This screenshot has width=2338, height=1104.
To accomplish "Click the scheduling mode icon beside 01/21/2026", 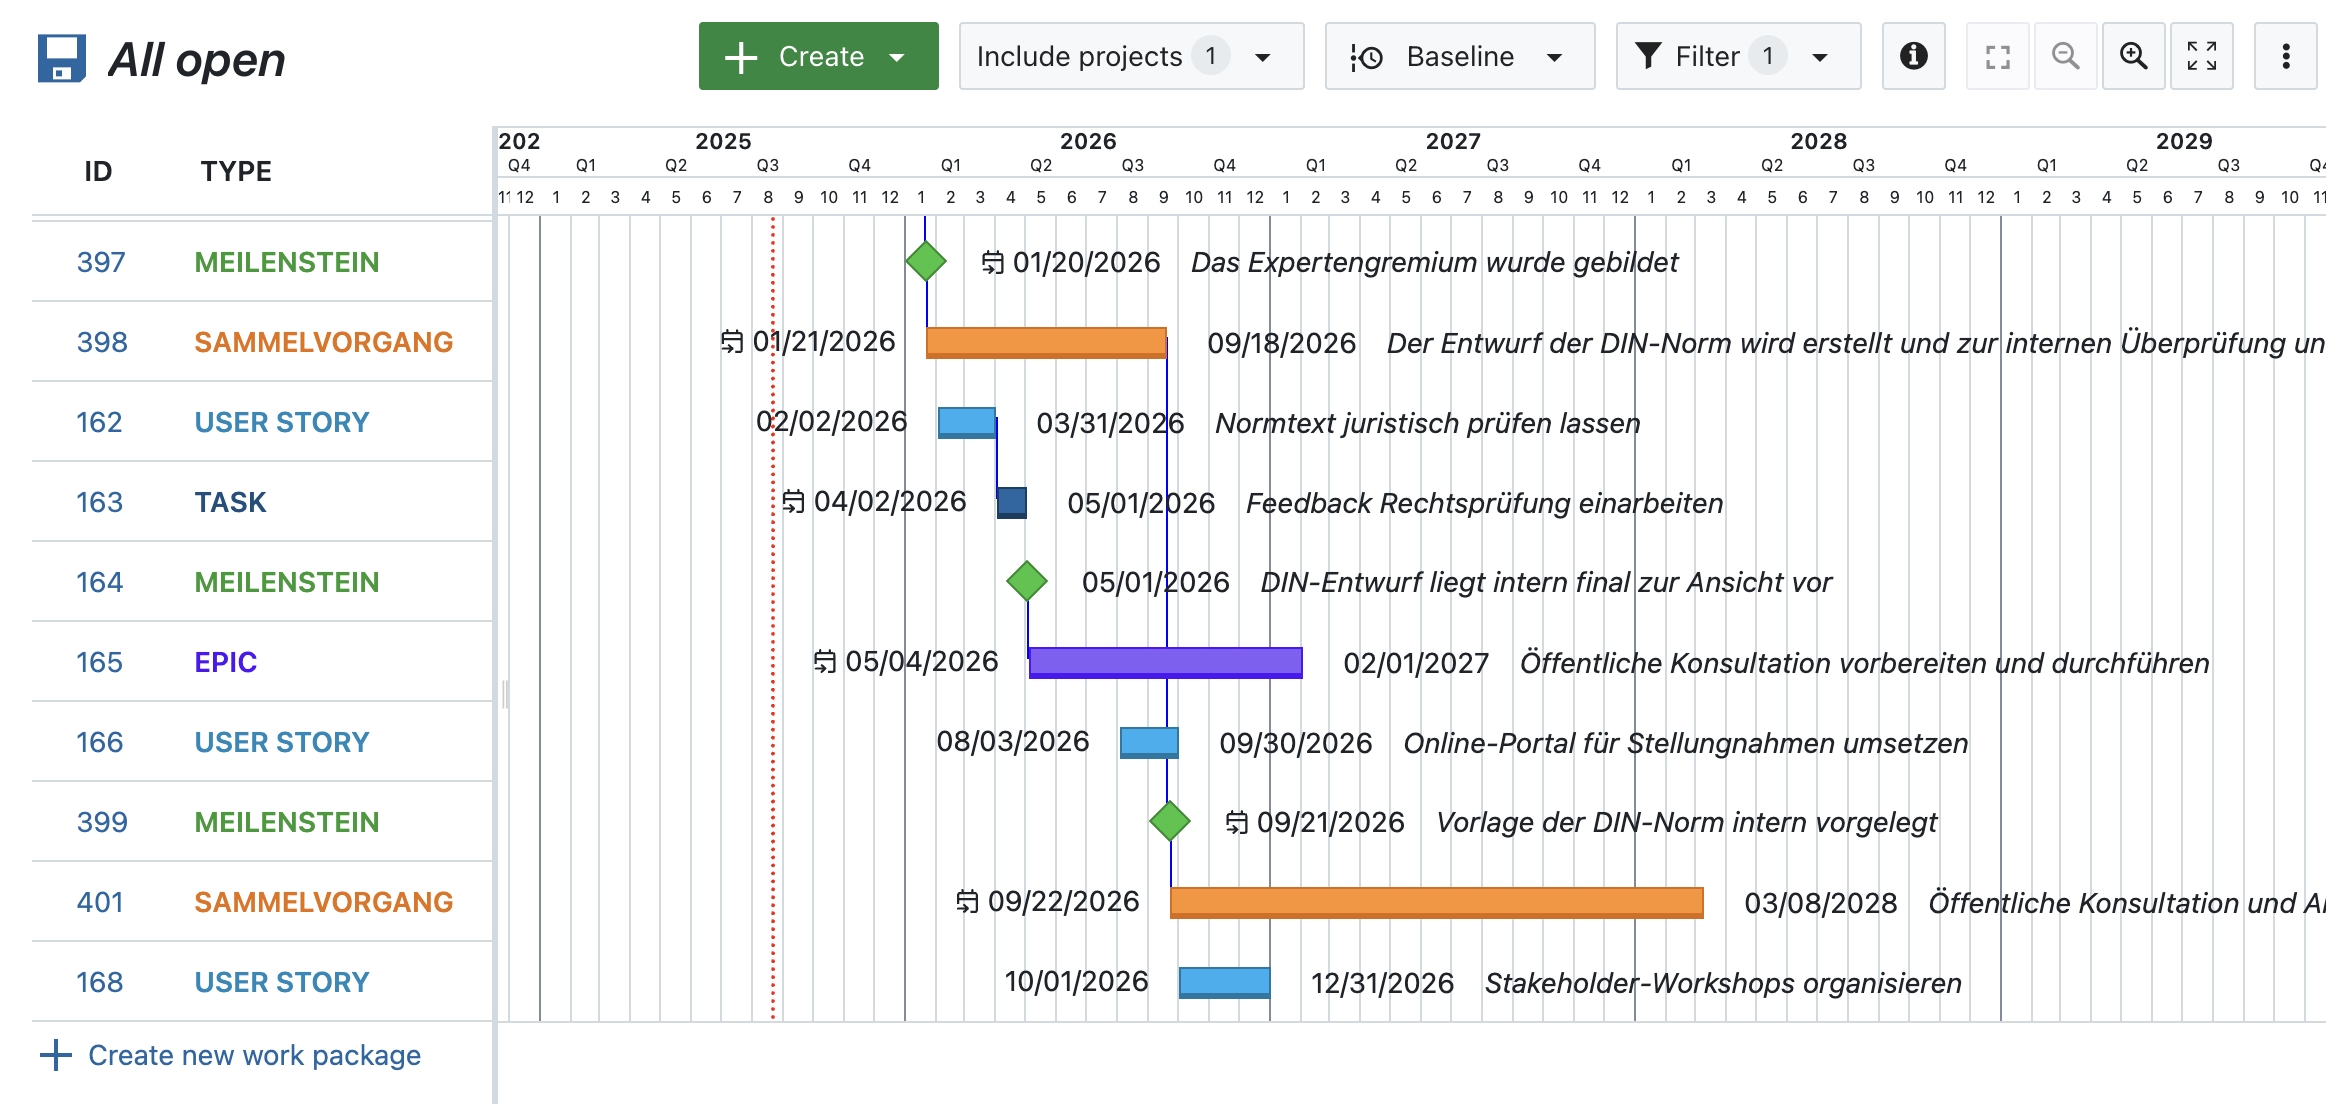I will (731, 342).
